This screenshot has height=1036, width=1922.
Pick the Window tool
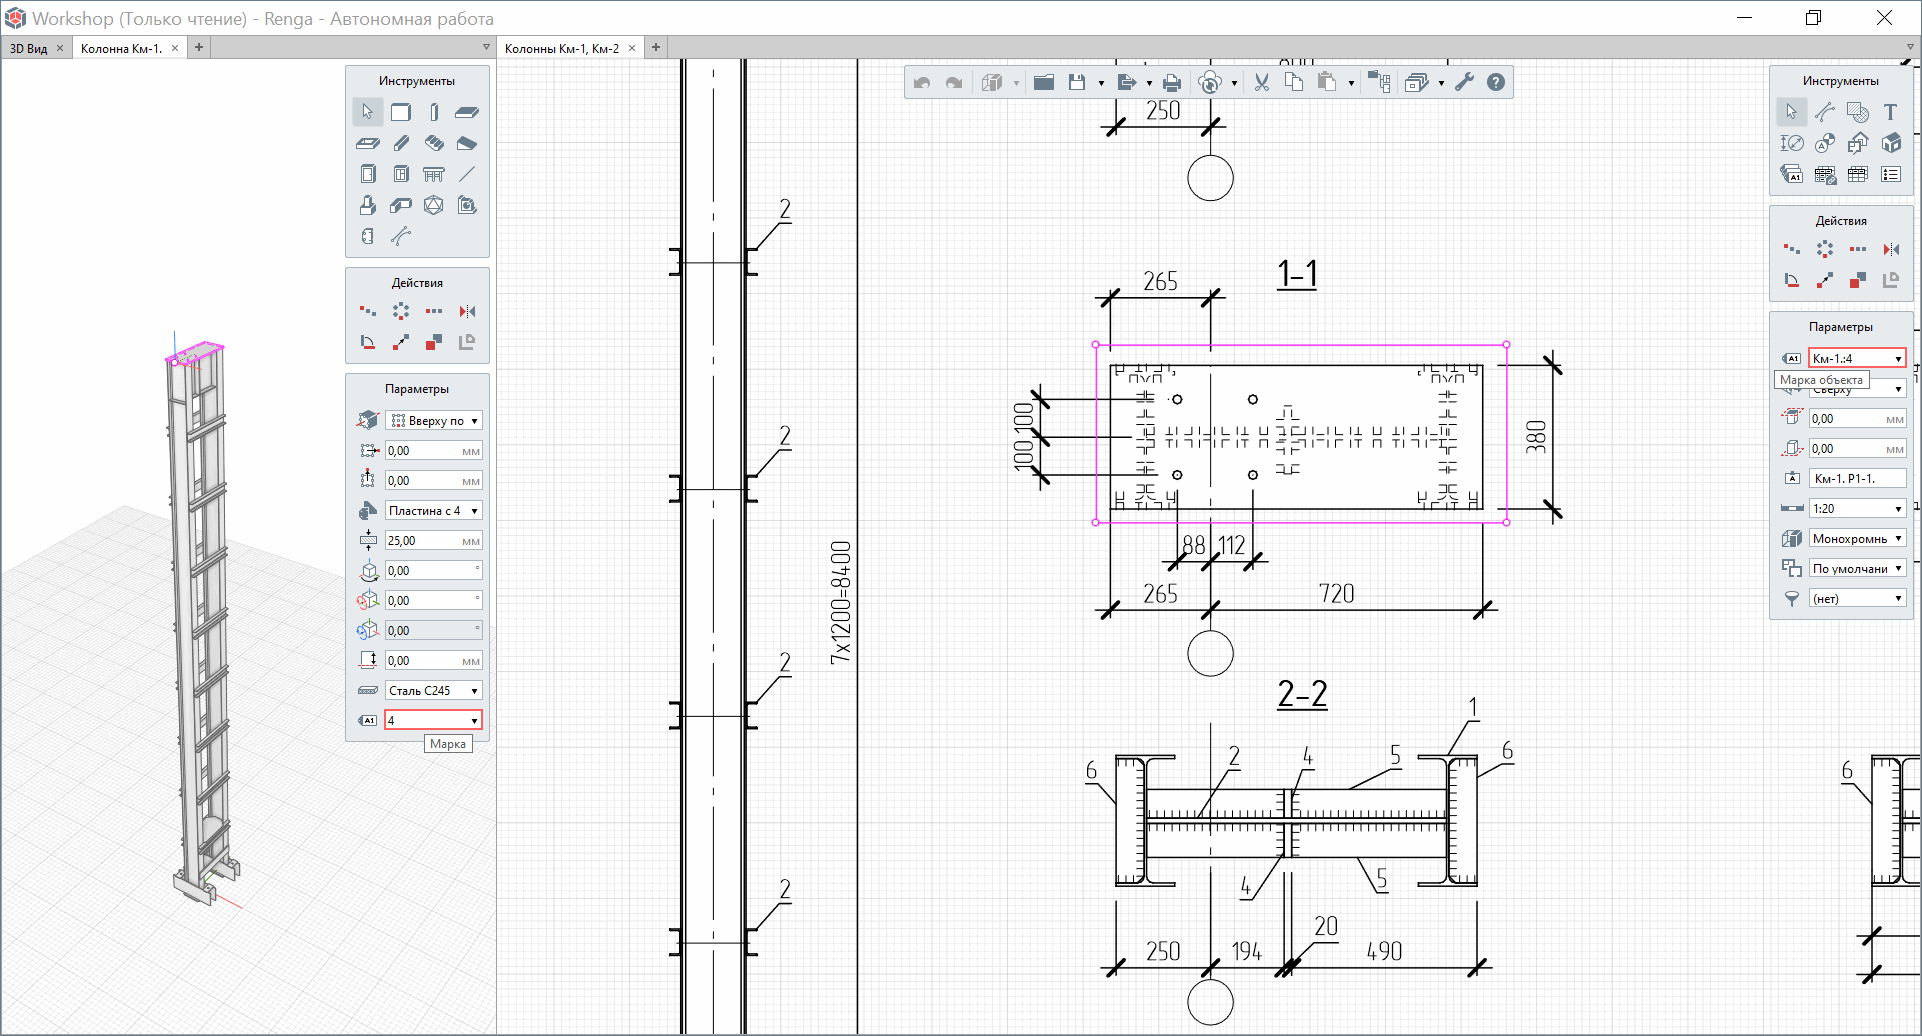pos(401,174)
